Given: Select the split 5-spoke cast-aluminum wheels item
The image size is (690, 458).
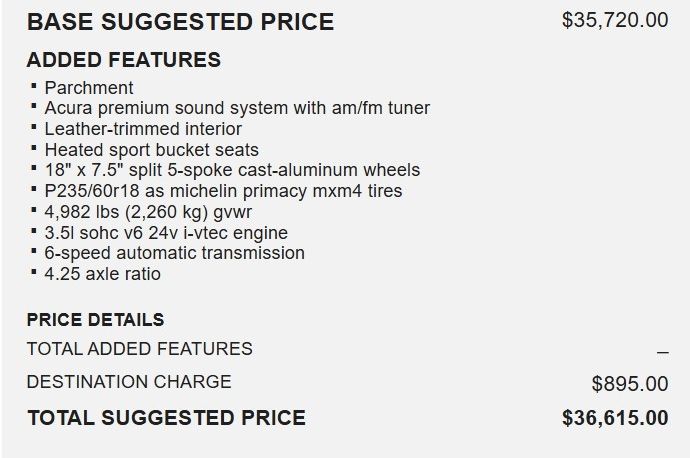Looking at the screenshot, I should (232, 170).
